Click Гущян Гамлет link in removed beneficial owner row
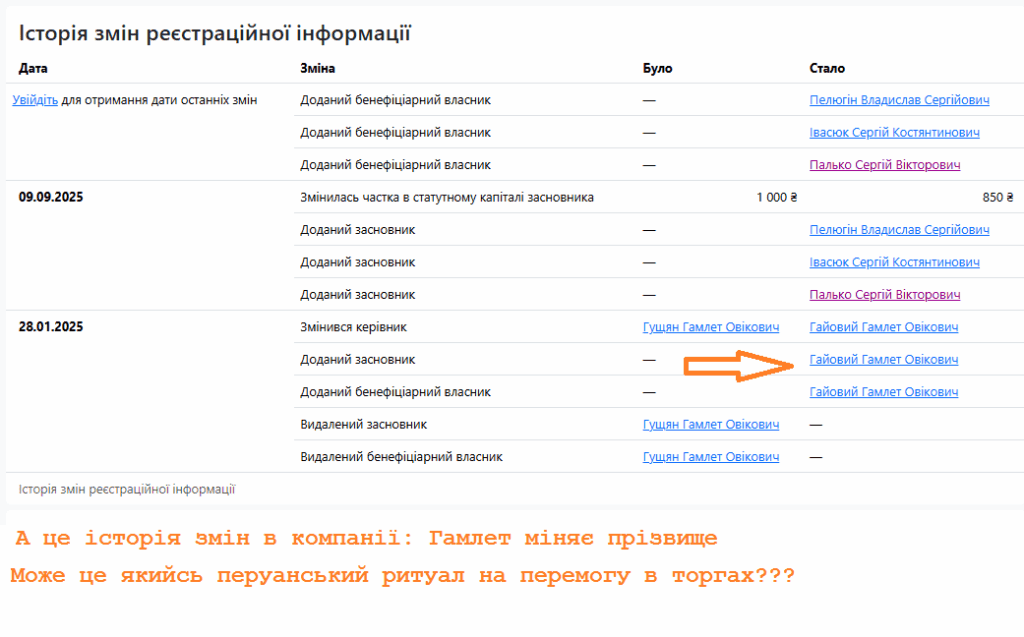This screenshot has height=637, width=1024. point(710,457)
